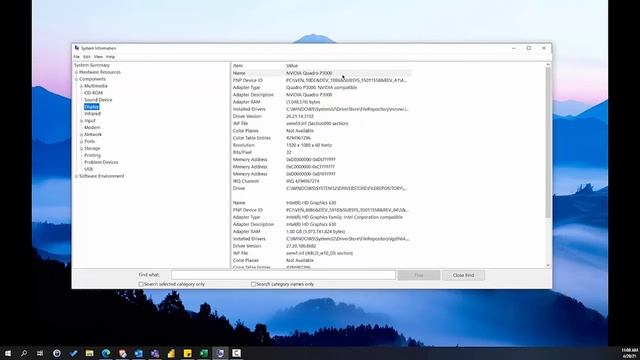
Task: Click the 'Find what' search field
Action: point(283,275)
